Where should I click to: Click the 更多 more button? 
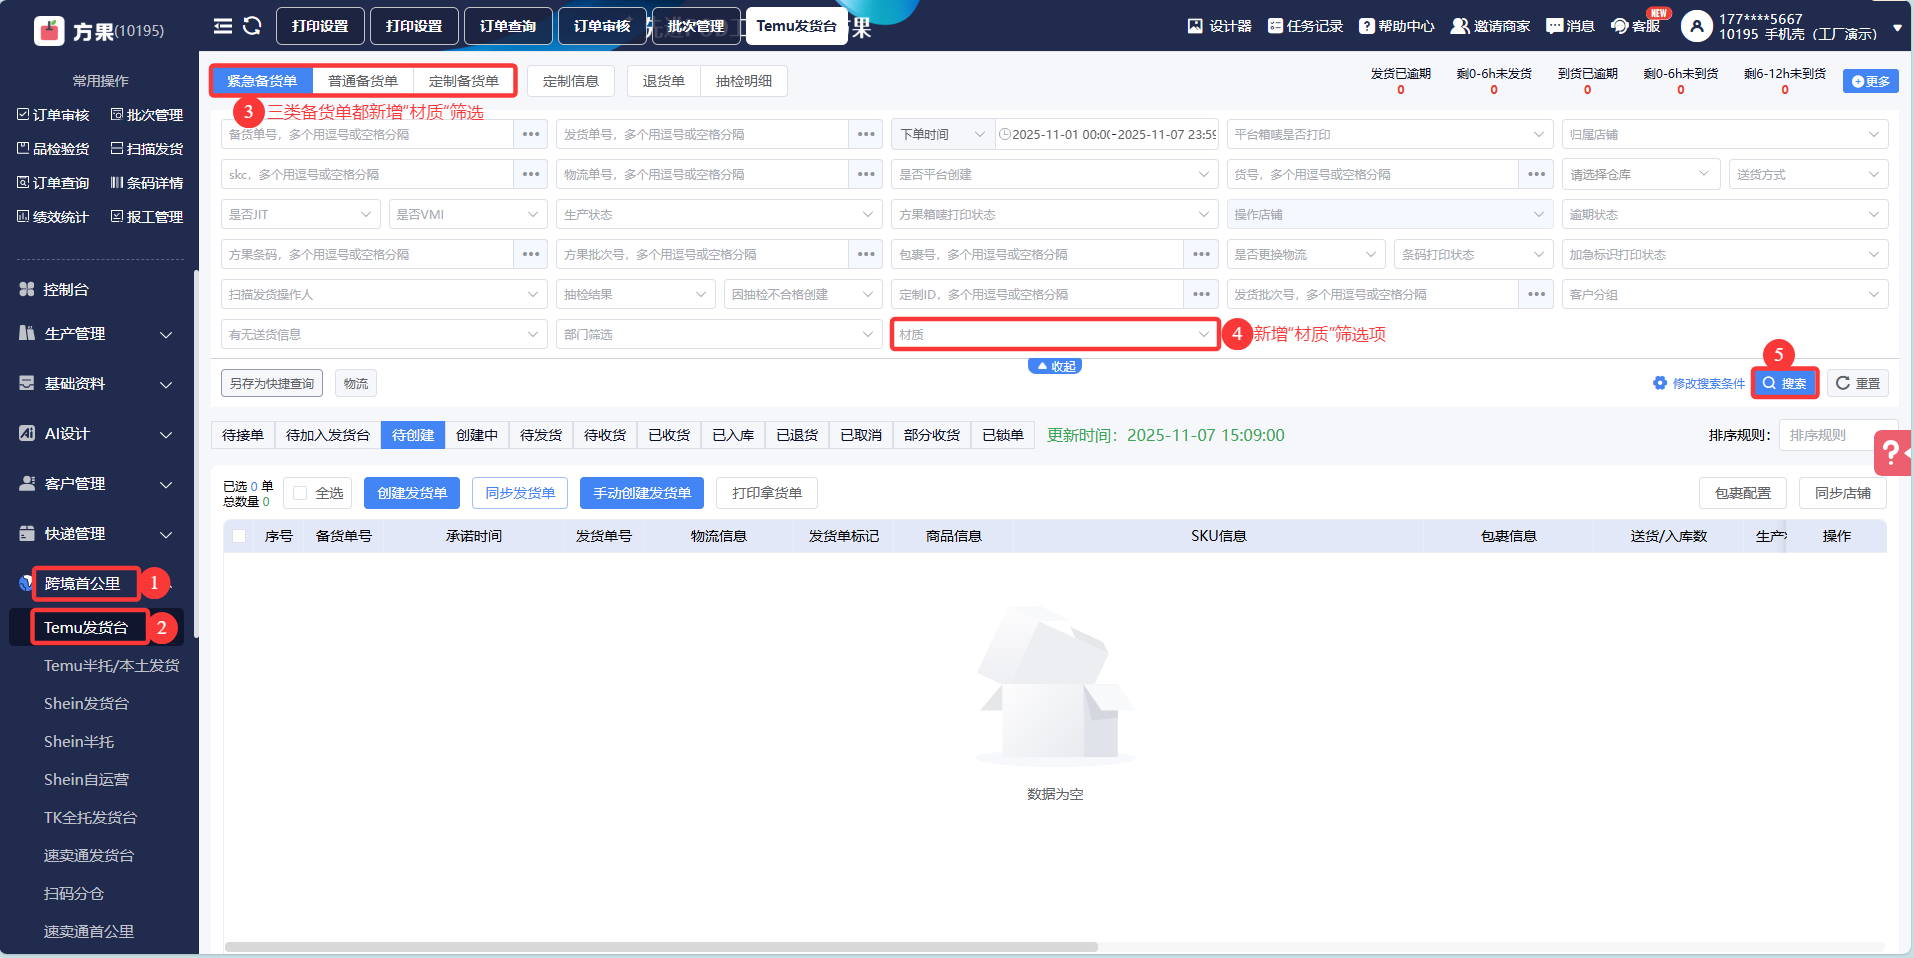tap(1871, 81)
